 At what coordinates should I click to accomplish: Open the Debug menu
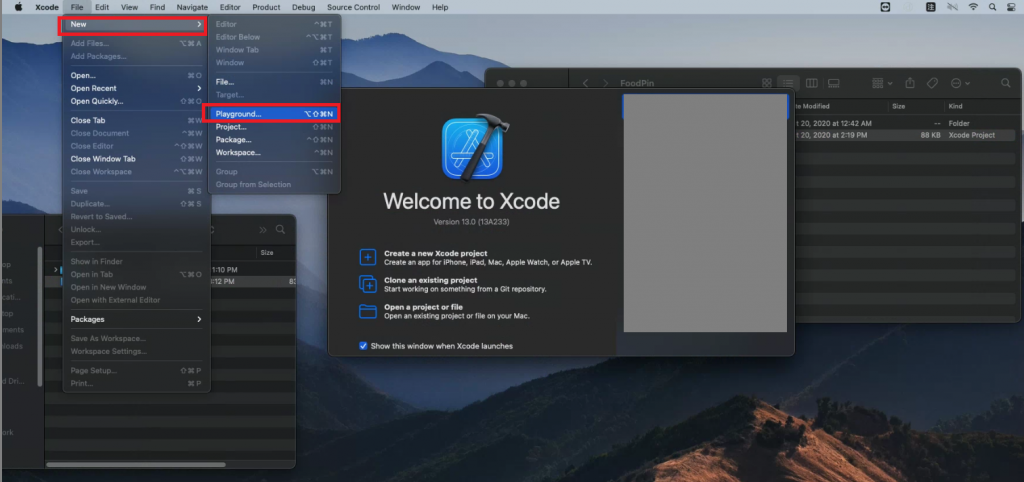pyautogui.click(x=304, y=7)
